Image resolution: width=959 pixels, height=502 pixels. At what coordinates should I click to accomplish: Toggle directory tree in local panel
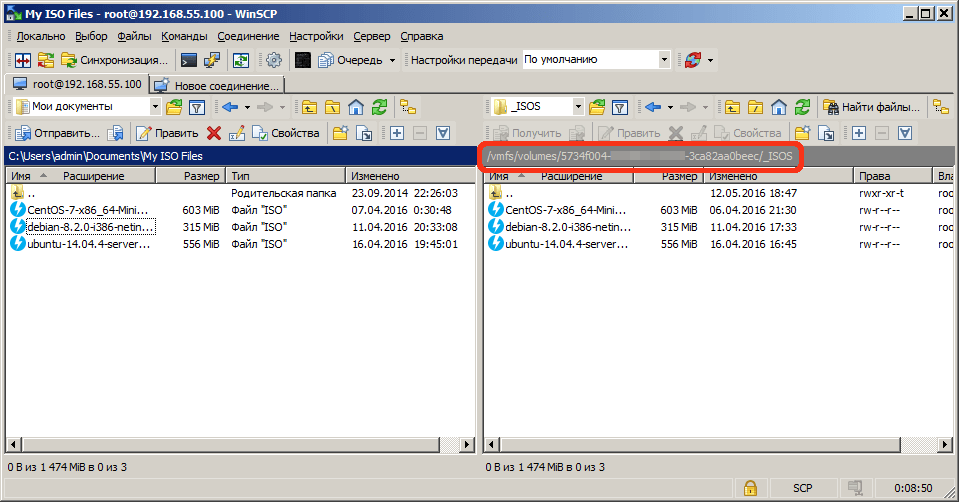tap(408, 107)
